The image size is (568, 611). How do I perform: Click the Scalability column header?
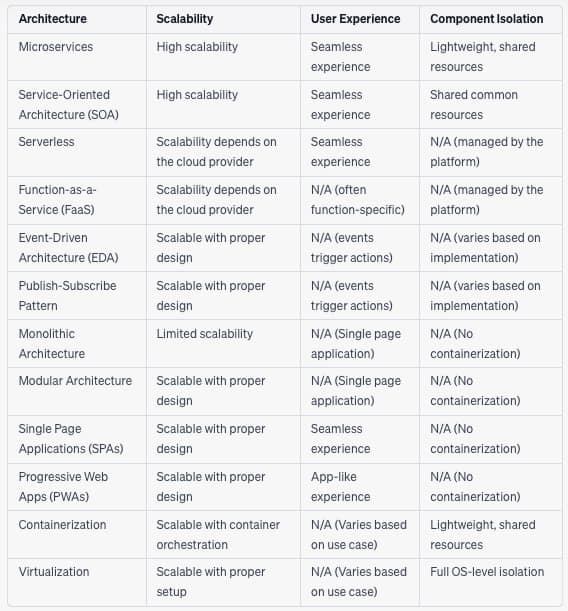pos(185,19)
